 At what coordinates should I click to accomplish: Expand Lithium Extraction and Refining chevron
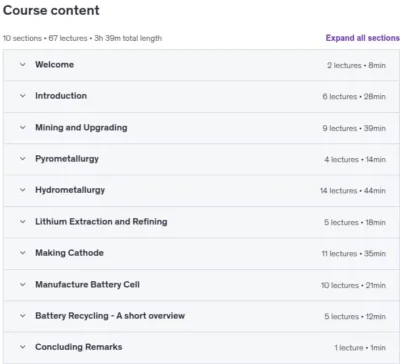pos(23,222)
